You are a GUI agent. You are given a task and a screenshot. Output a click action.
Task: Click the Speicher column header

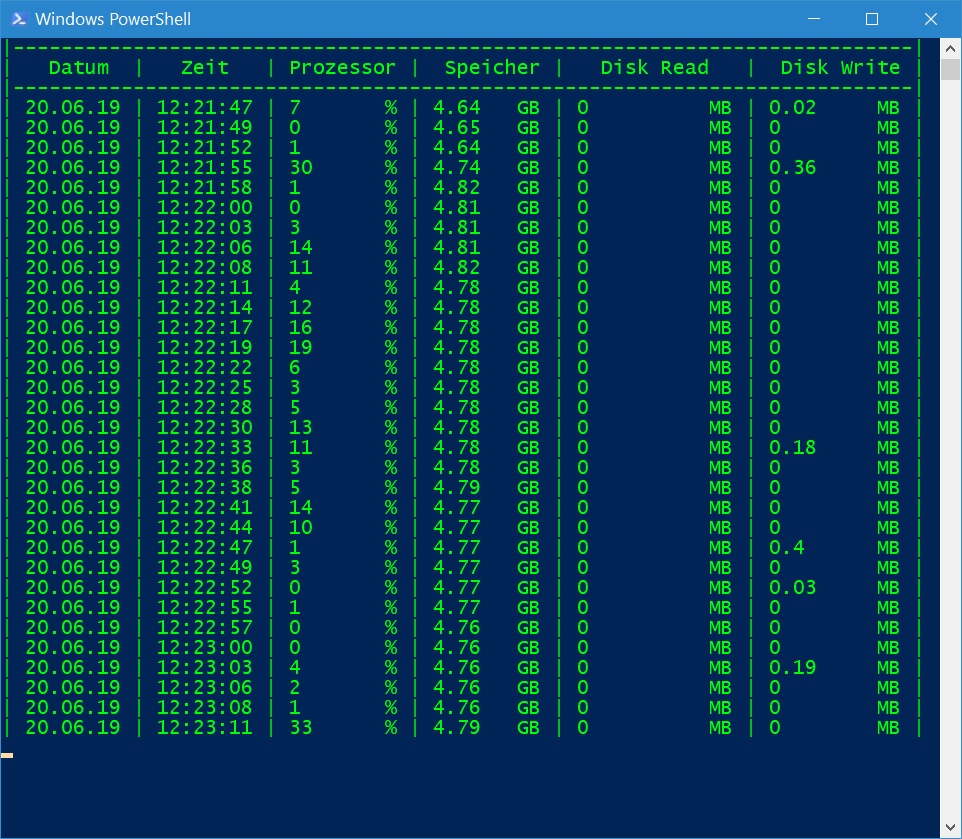pyautogui.click(x=492, y=67)
